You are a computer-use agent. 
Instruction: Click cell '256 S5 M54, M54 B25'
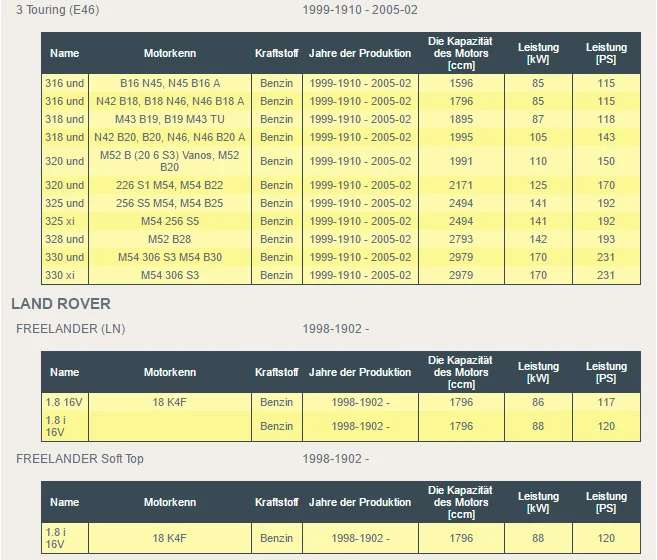pyautogui.click(x=170, y=203)
